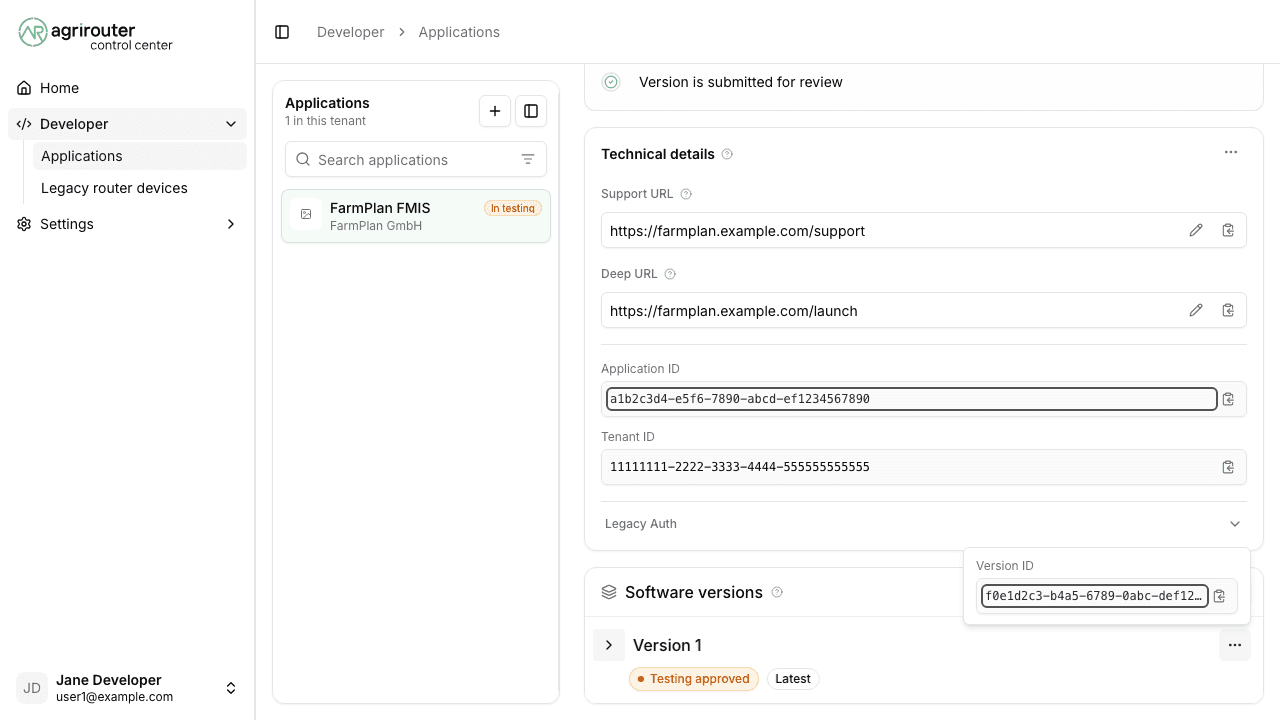Copy the Tenant ID
The height and width of the screenshot is (720, 1280).
click(1228, 467)
